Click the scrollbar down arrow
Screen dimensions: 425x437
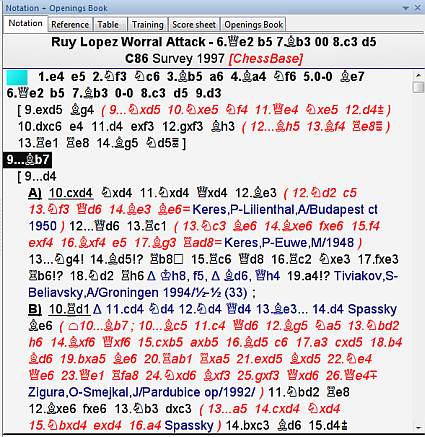(418, 427)
